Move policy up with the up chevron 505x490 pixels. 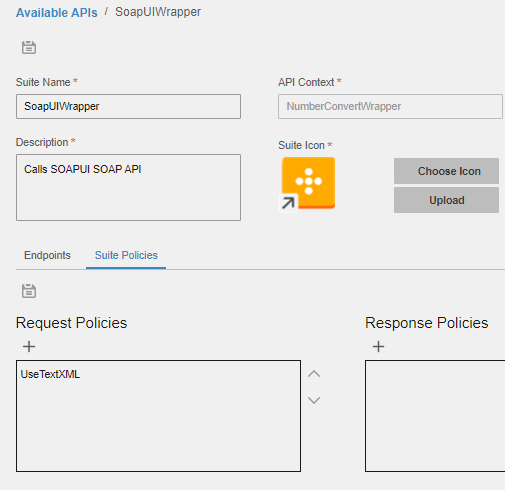point(314,374)
